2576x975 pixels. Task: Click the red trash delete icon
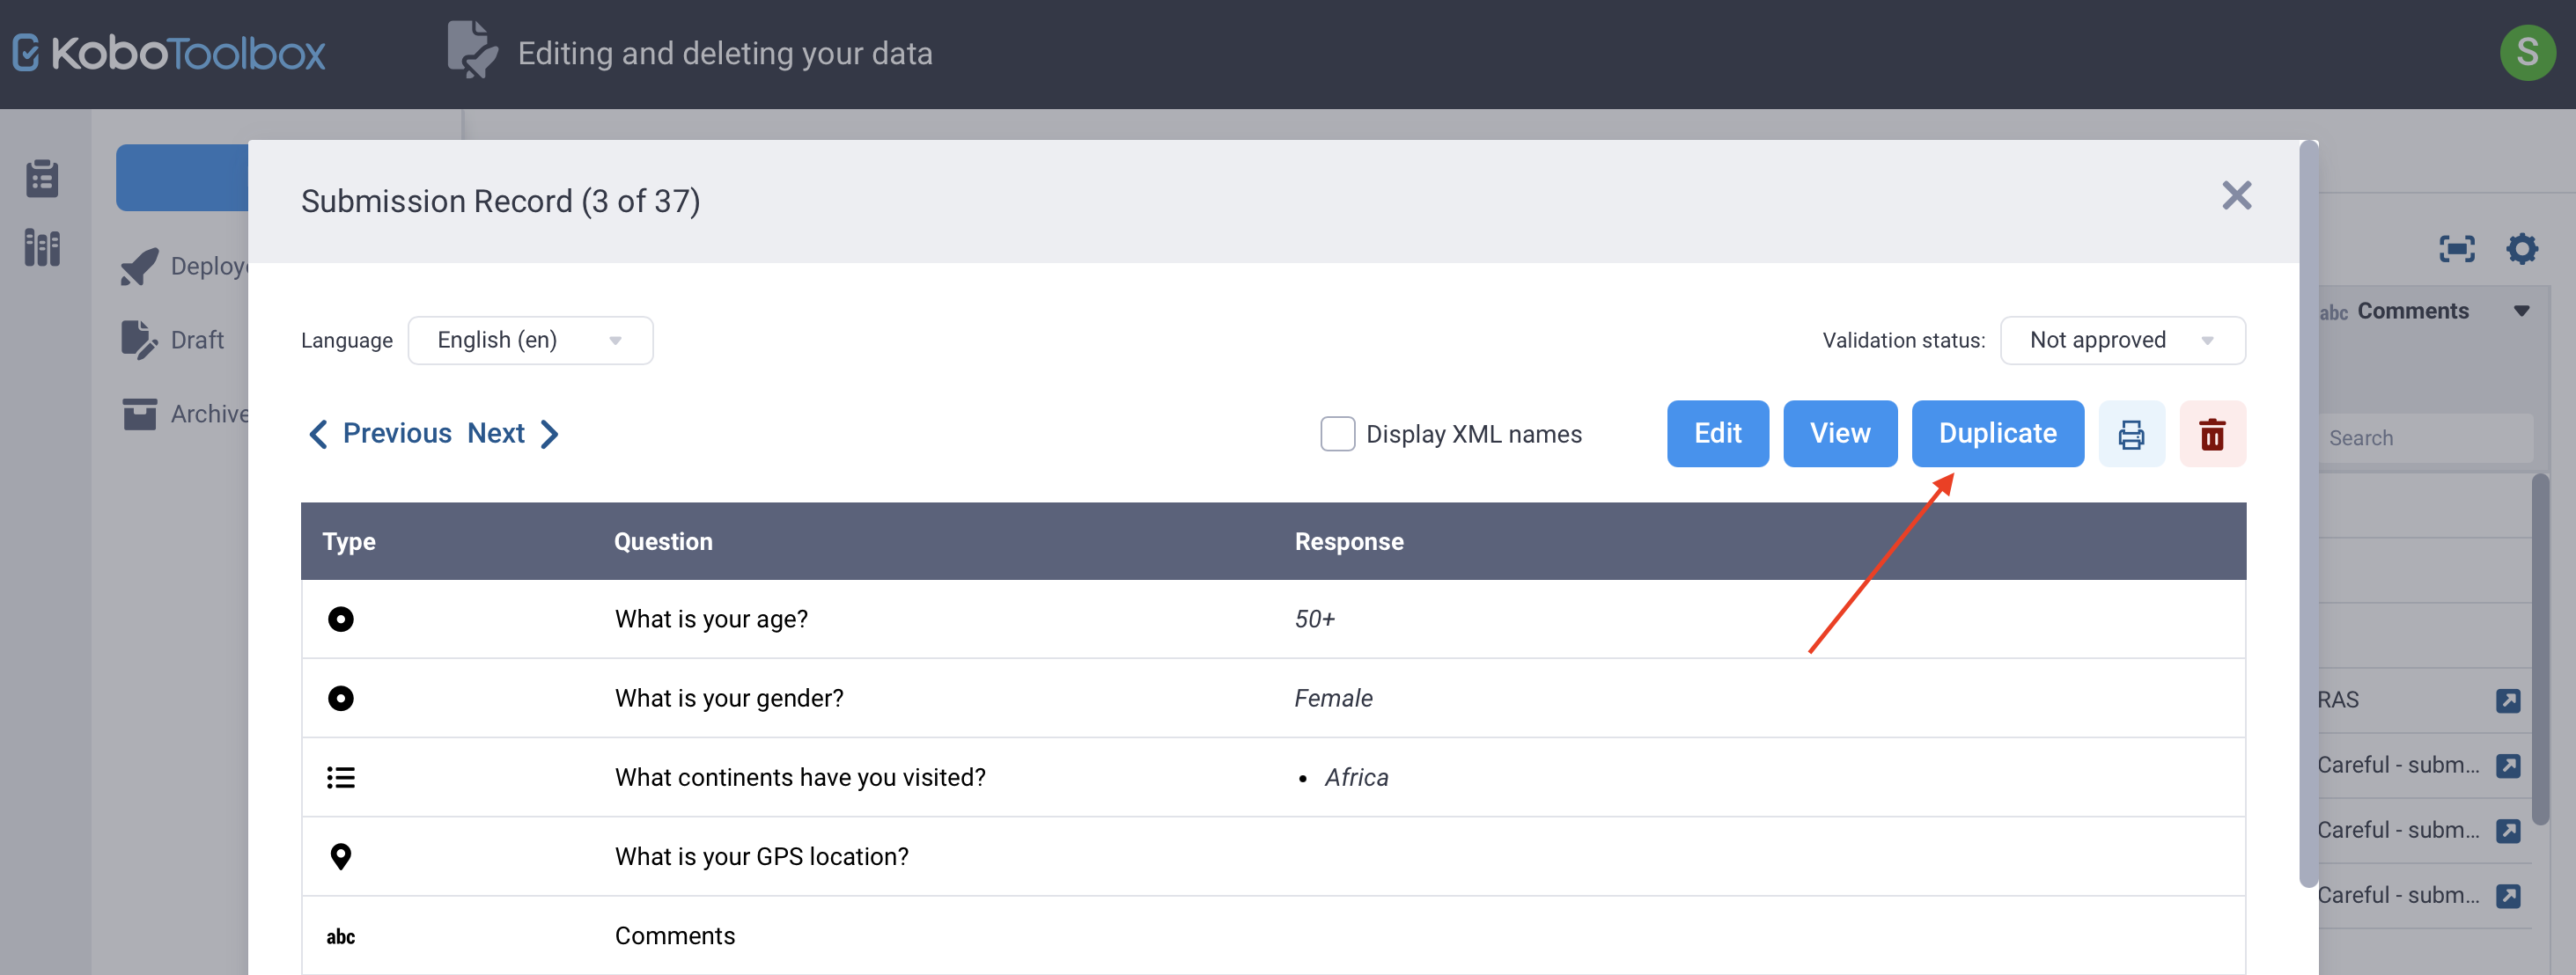pos(2212,434)
